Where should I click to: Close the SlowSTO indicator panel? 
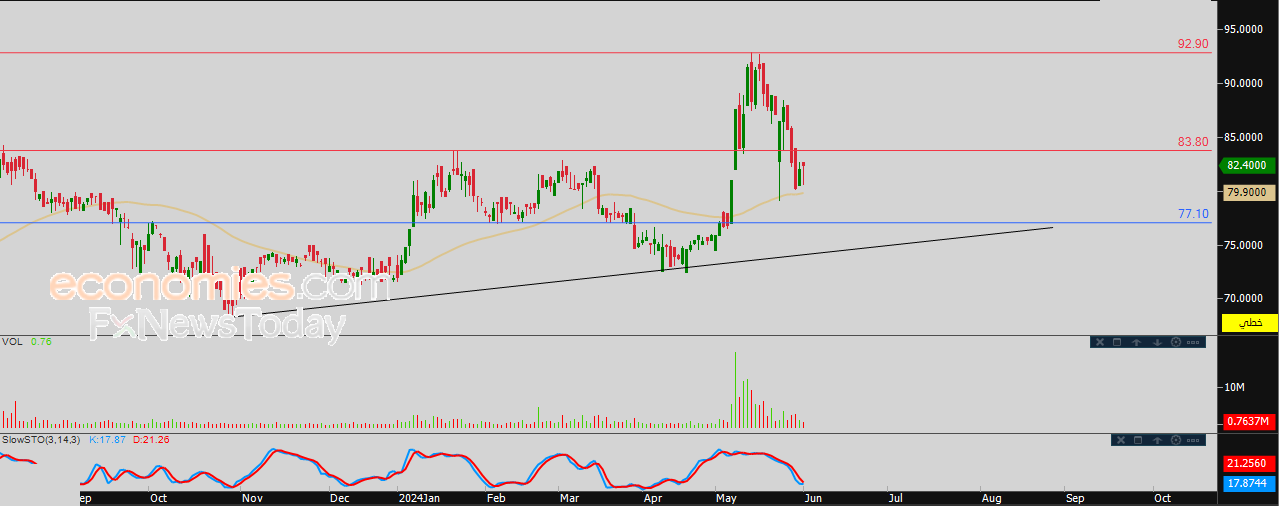[1121, 440]
